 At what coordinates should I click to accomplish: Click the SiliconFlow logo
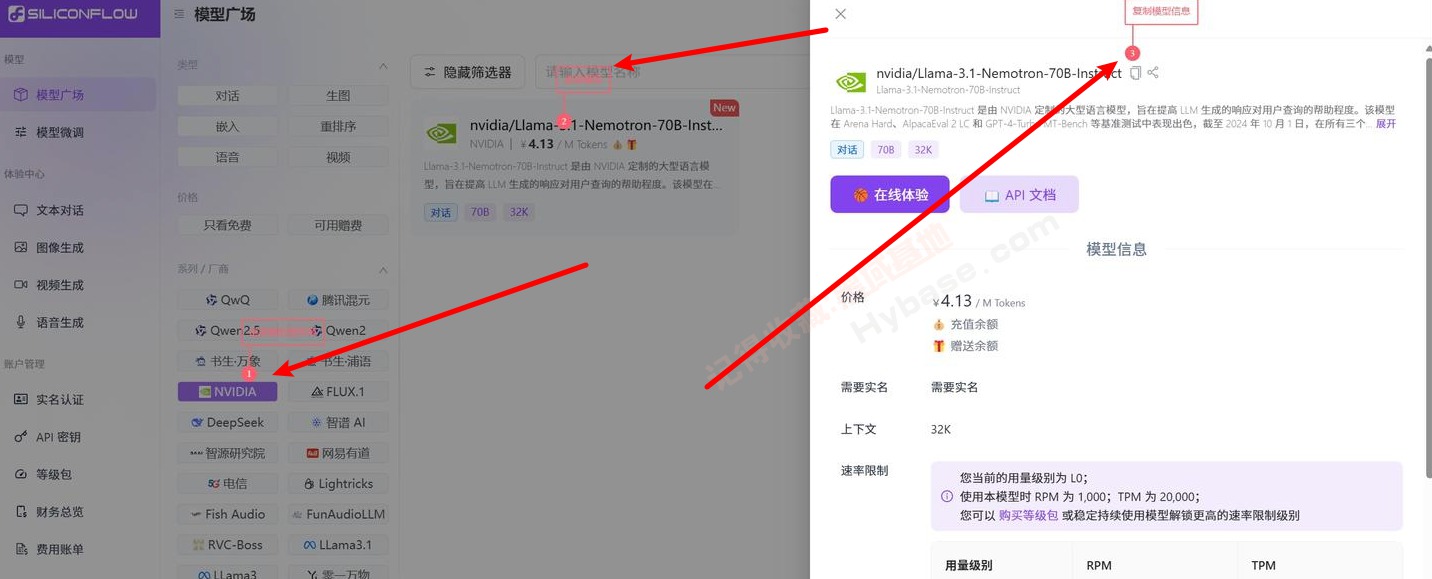click(x=72, y=14)
